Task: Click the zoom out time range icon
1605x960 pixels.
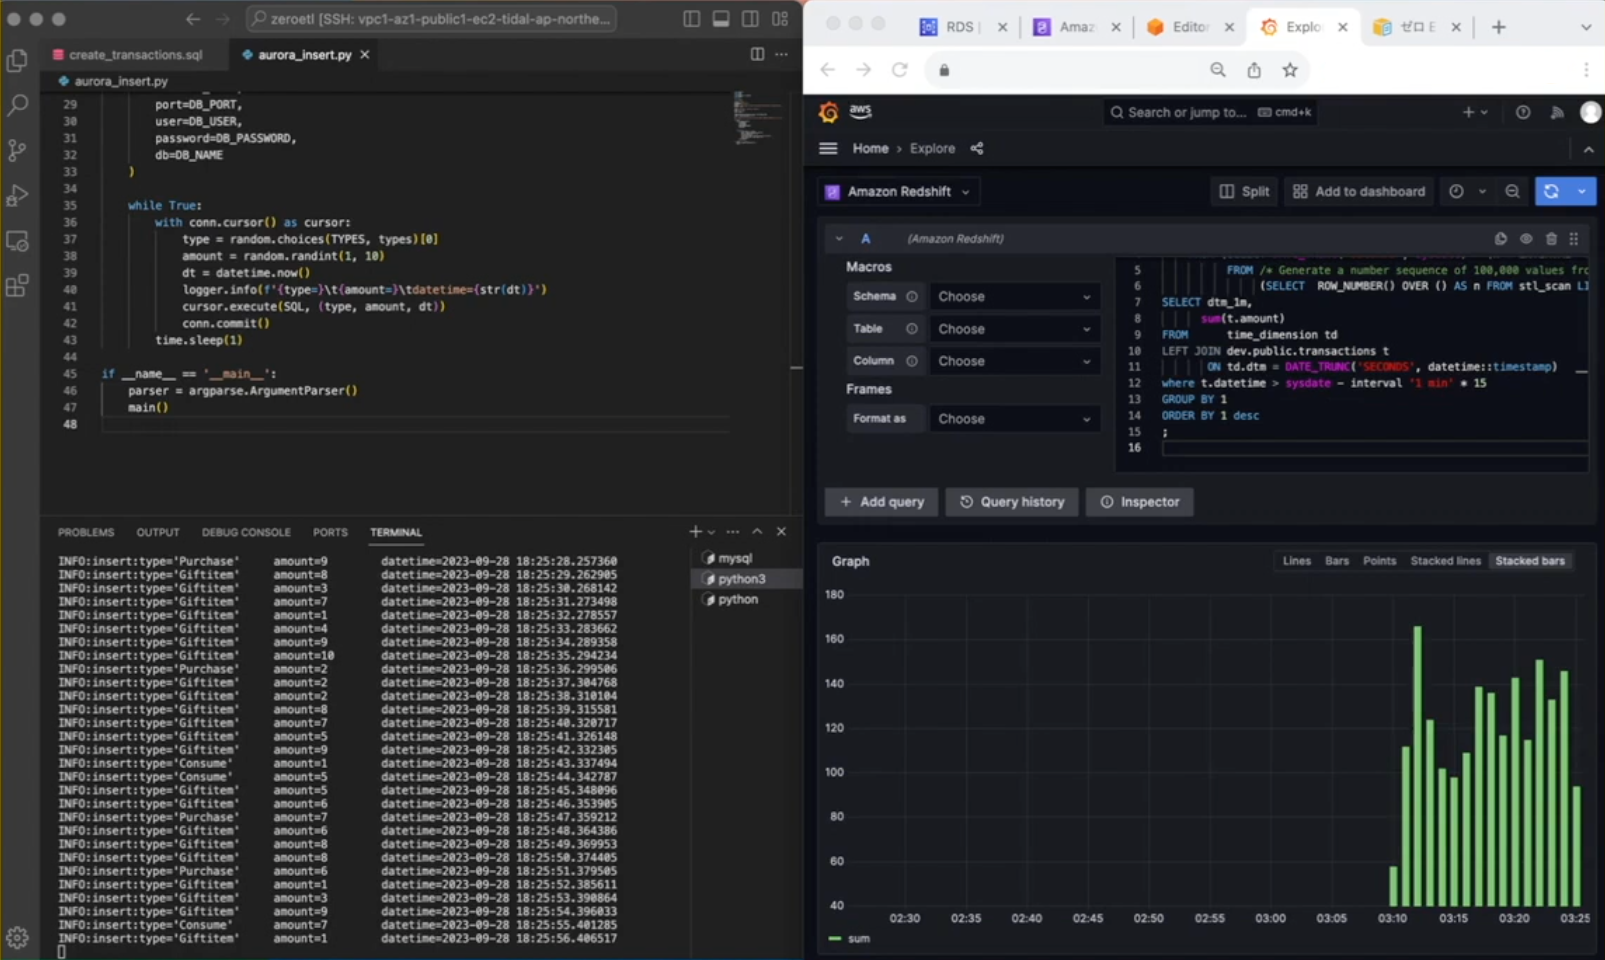Action: pyautogui.click(x=1512, y=191)
